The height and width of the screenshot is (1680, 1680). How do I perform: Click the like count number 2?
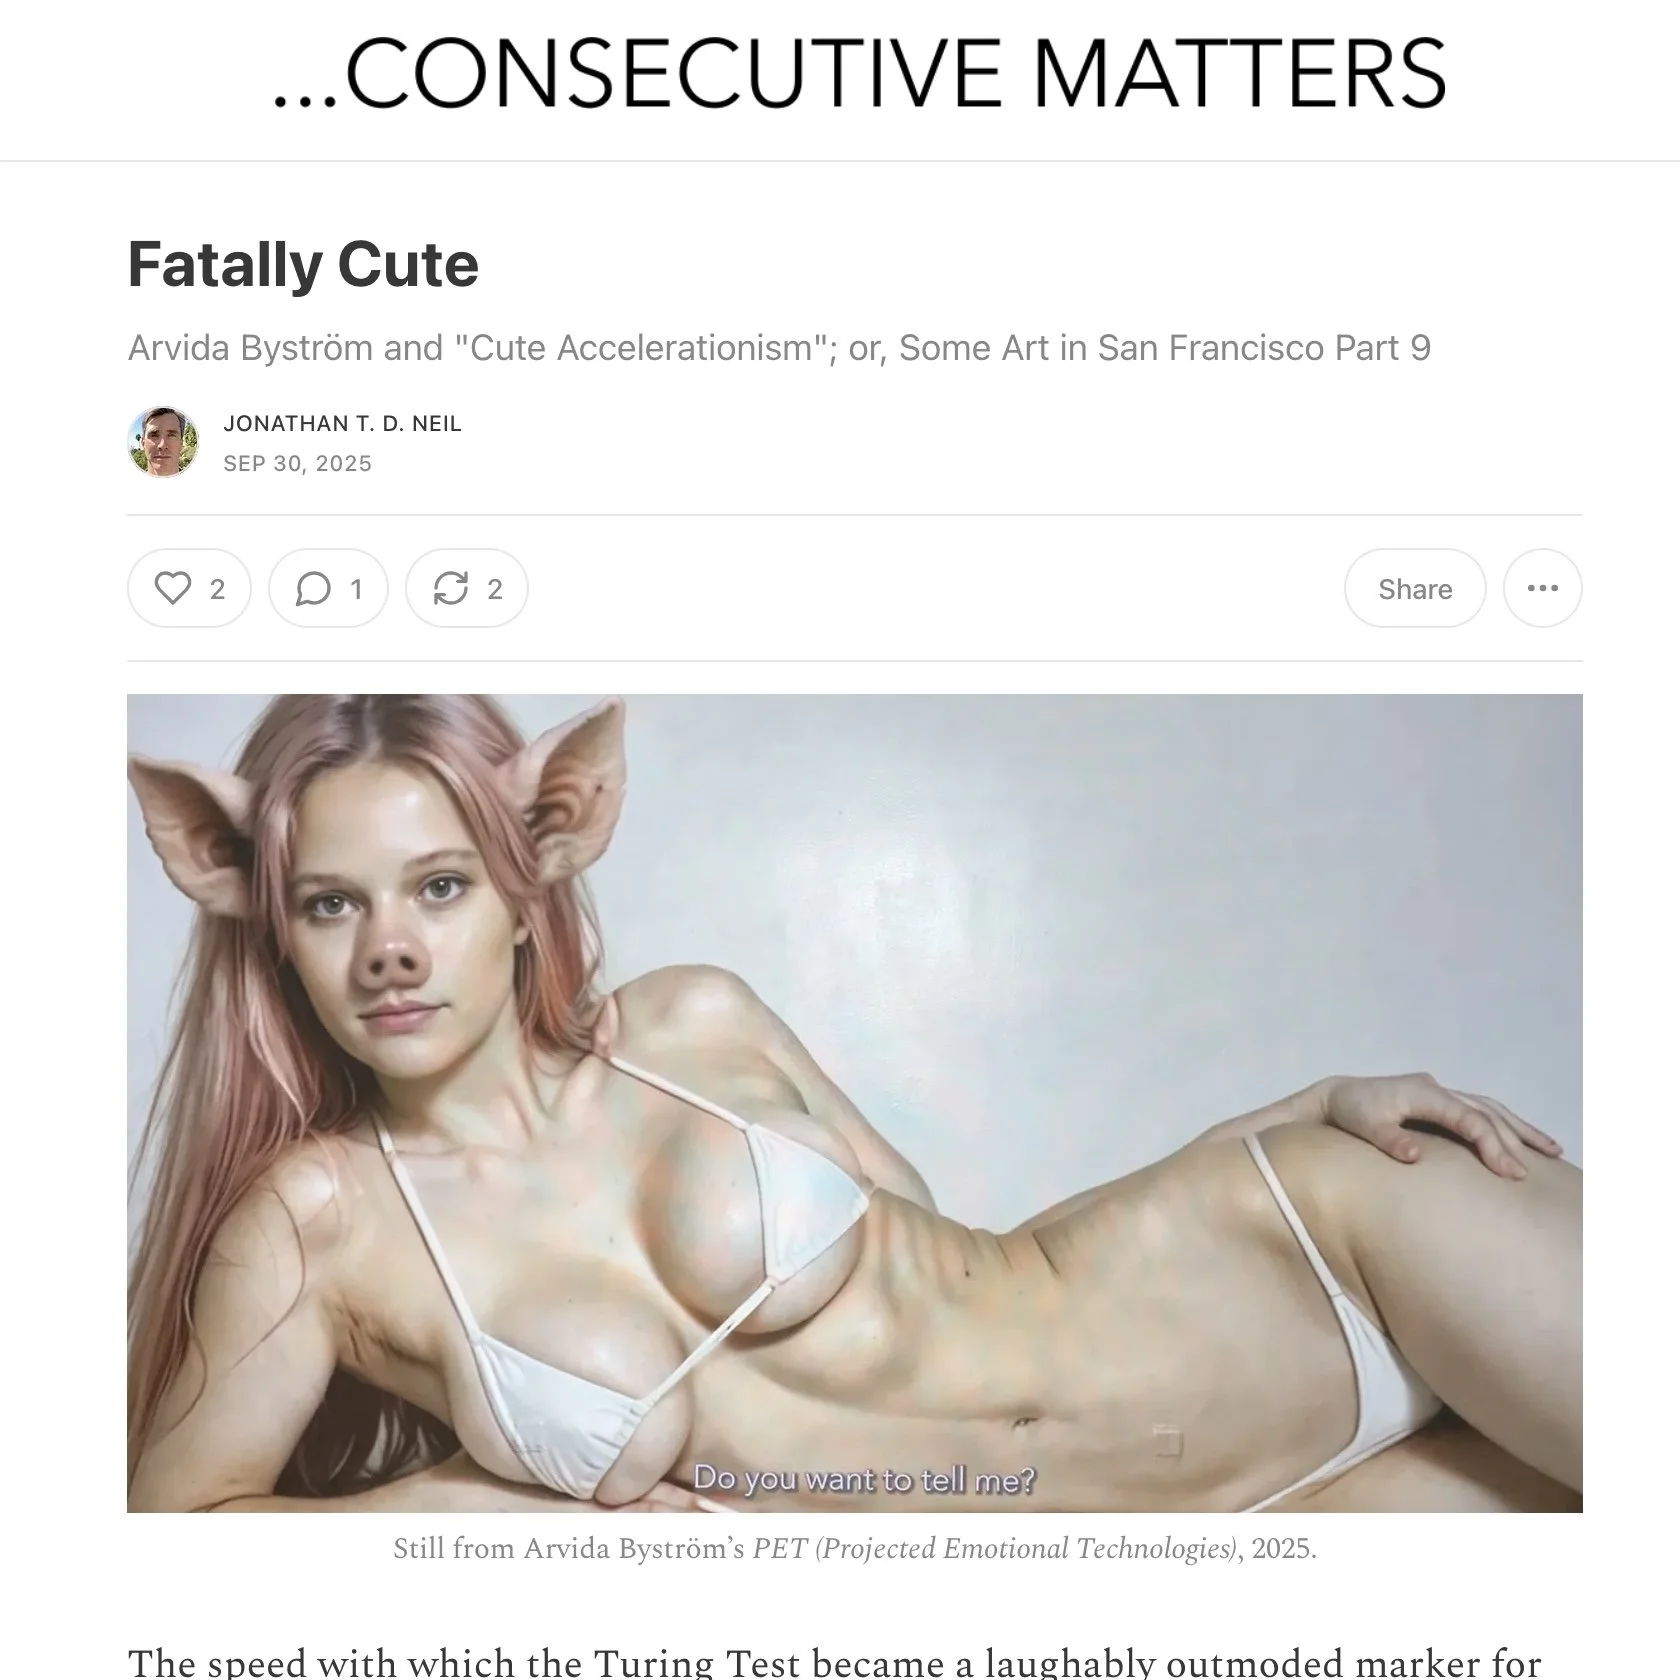(217, 589)
